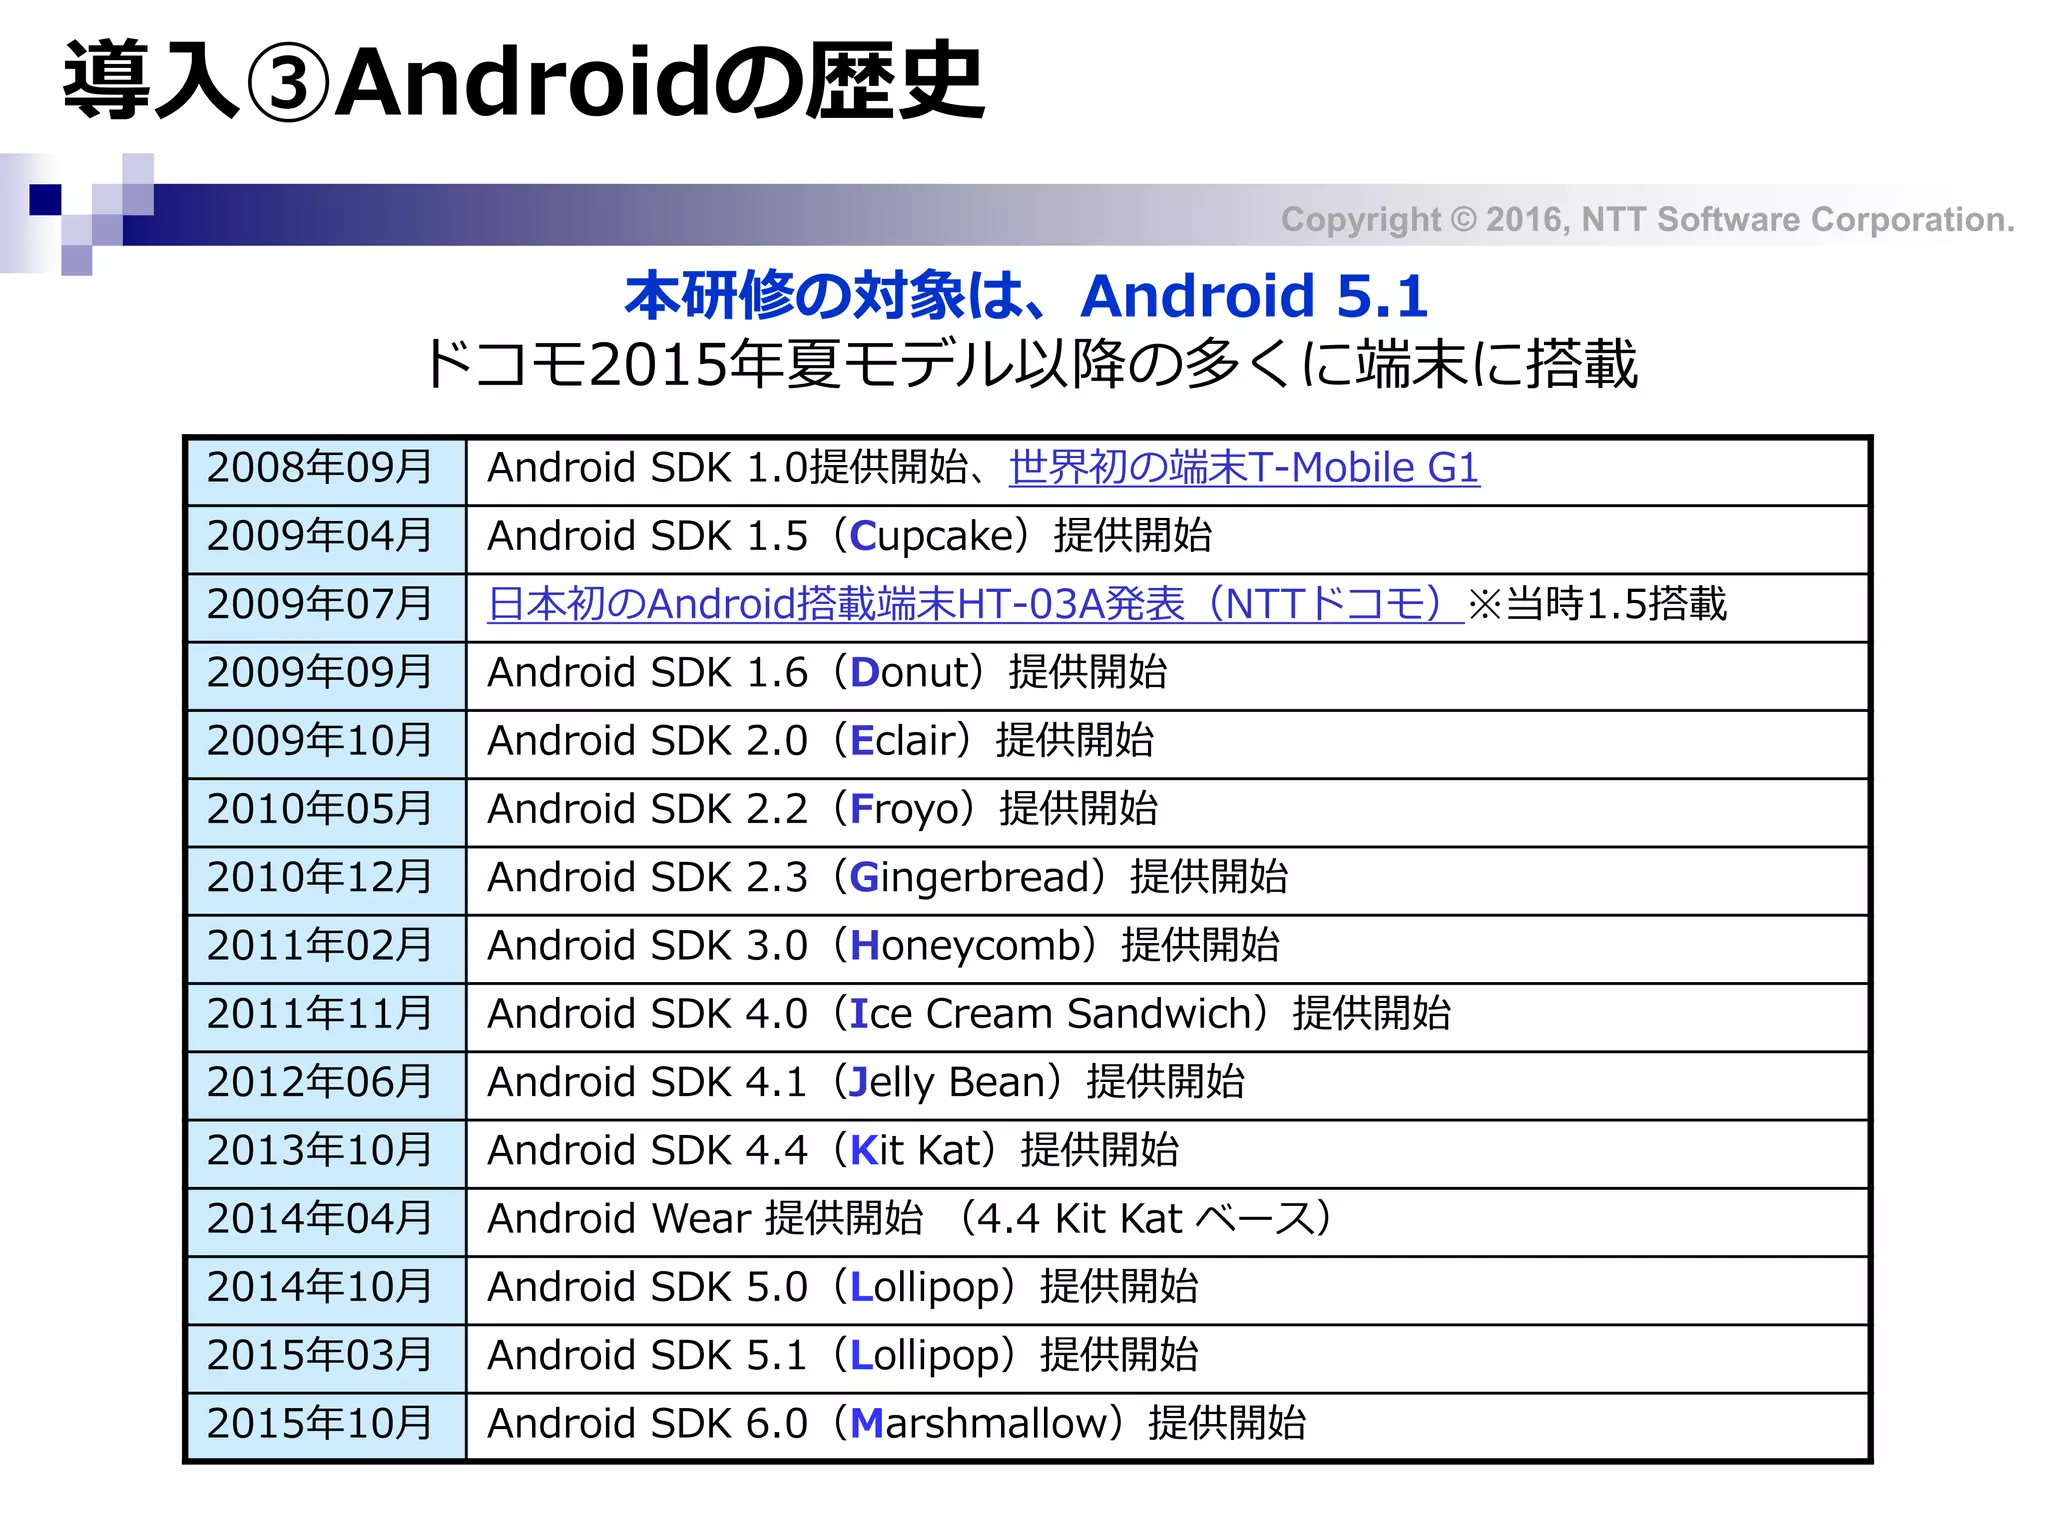
Task: Click the Android SDK 4.4 Kit Kat entry
Action: click(833, 1150)
